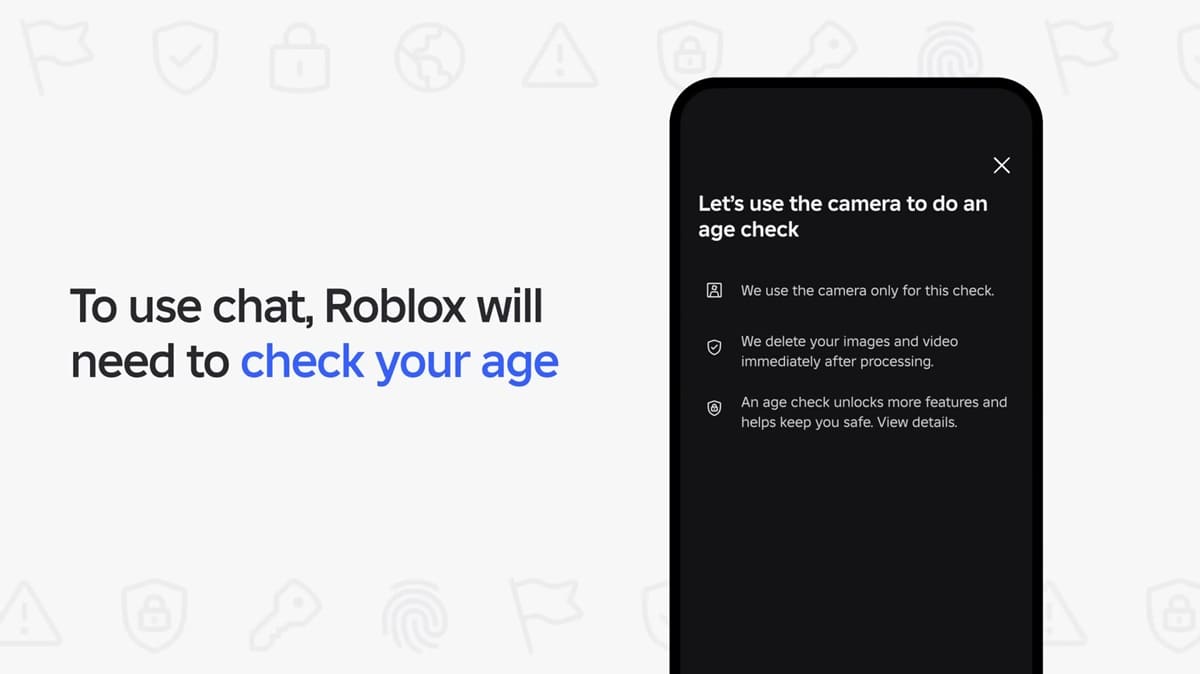Click the shield lock icon in the bottom-right corner
This screenshot has width=1200, height=674.
[1173, 614]
